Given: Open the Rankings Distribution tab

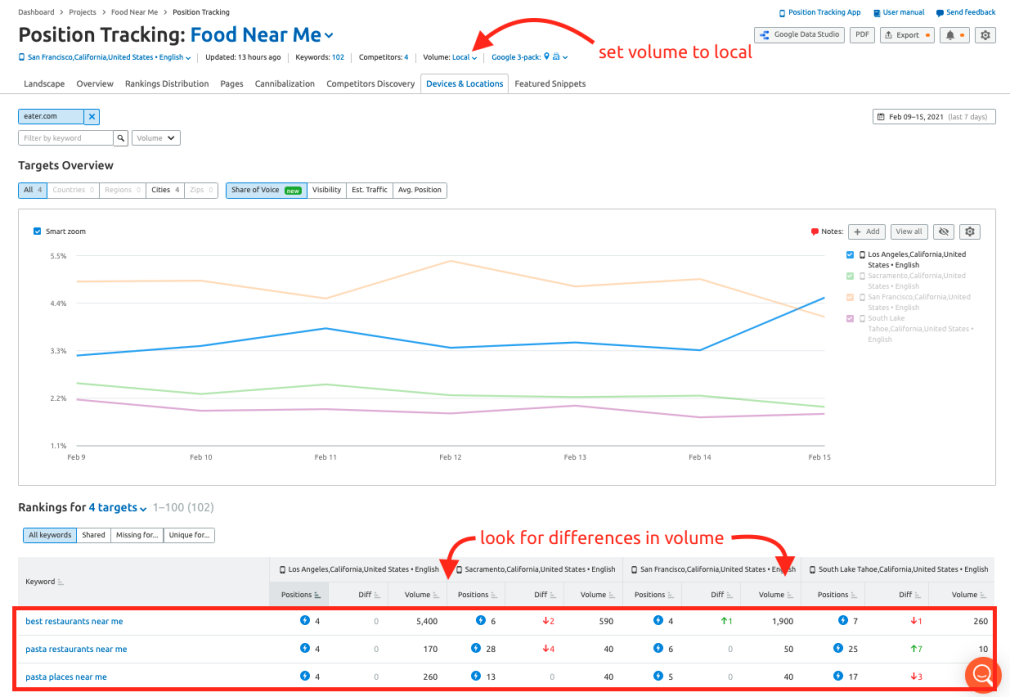Looking at the screenshot, I should tap(167, 84).
